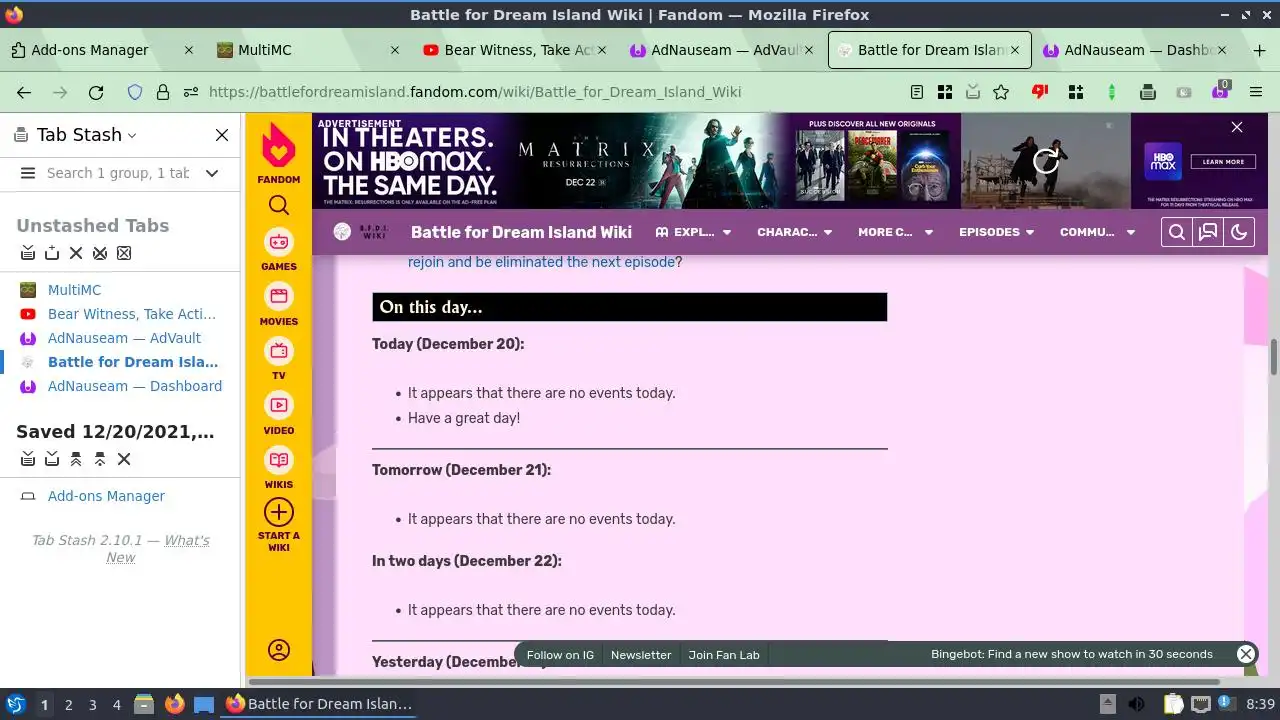Click the page vertical scrollbar
This screenshot has height=720, width=1280.
tap(1274, 358)
